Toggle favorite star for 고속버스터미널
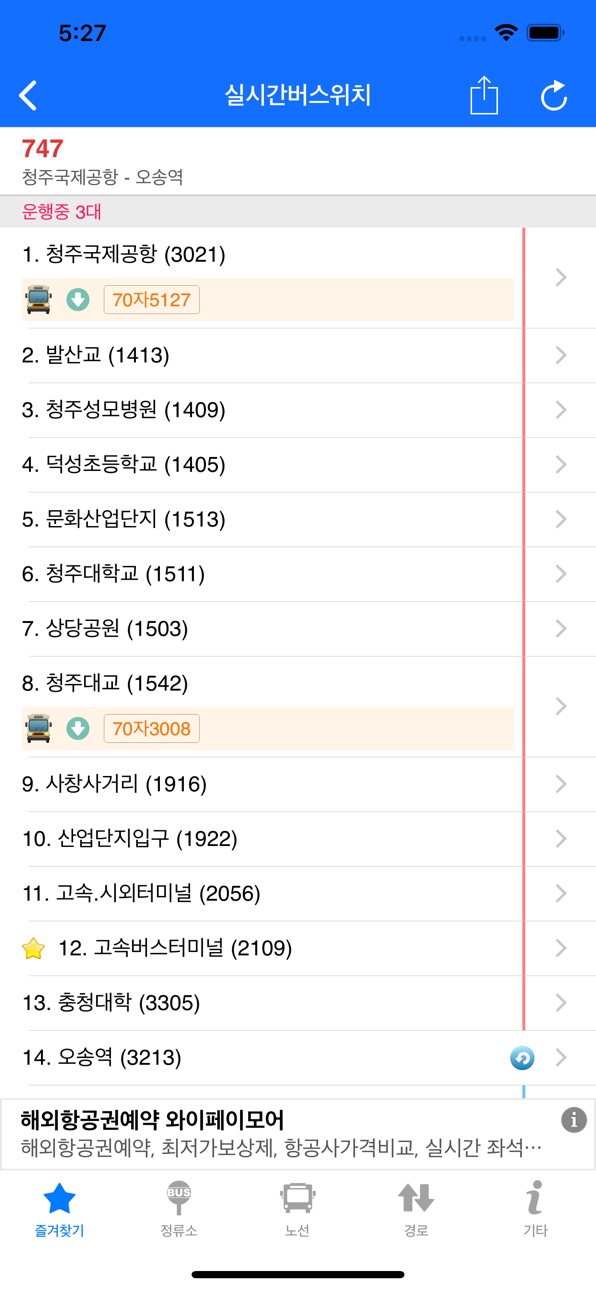 pos(33,948)
